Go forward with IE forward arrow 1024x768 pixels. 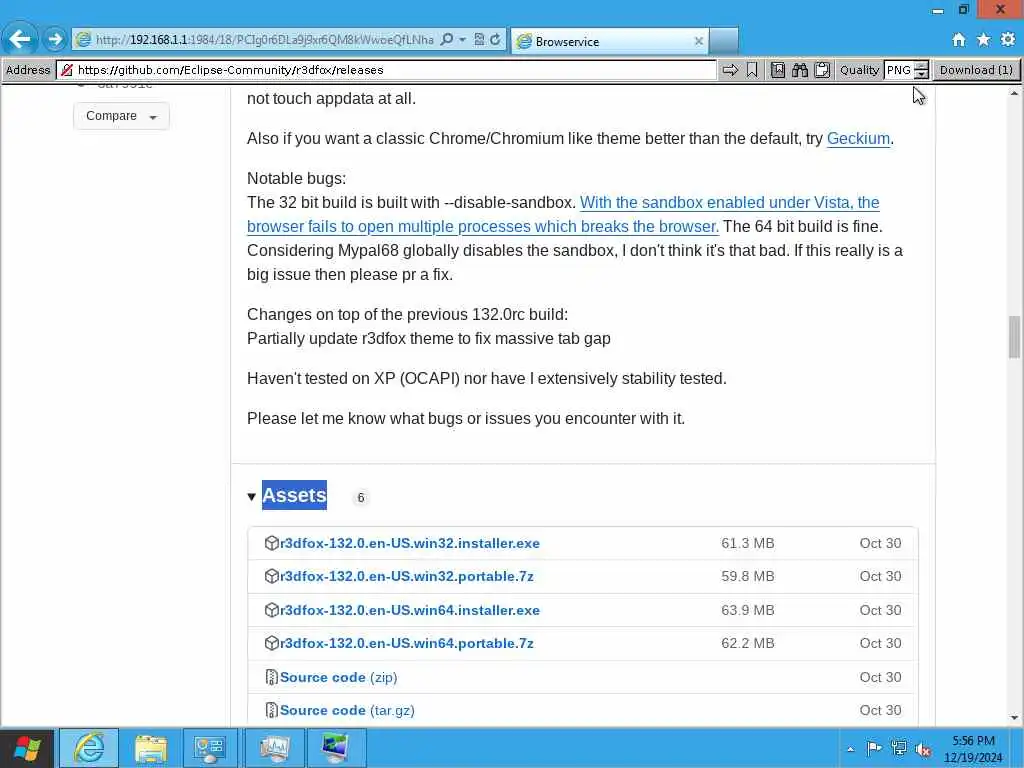(55, 39)
